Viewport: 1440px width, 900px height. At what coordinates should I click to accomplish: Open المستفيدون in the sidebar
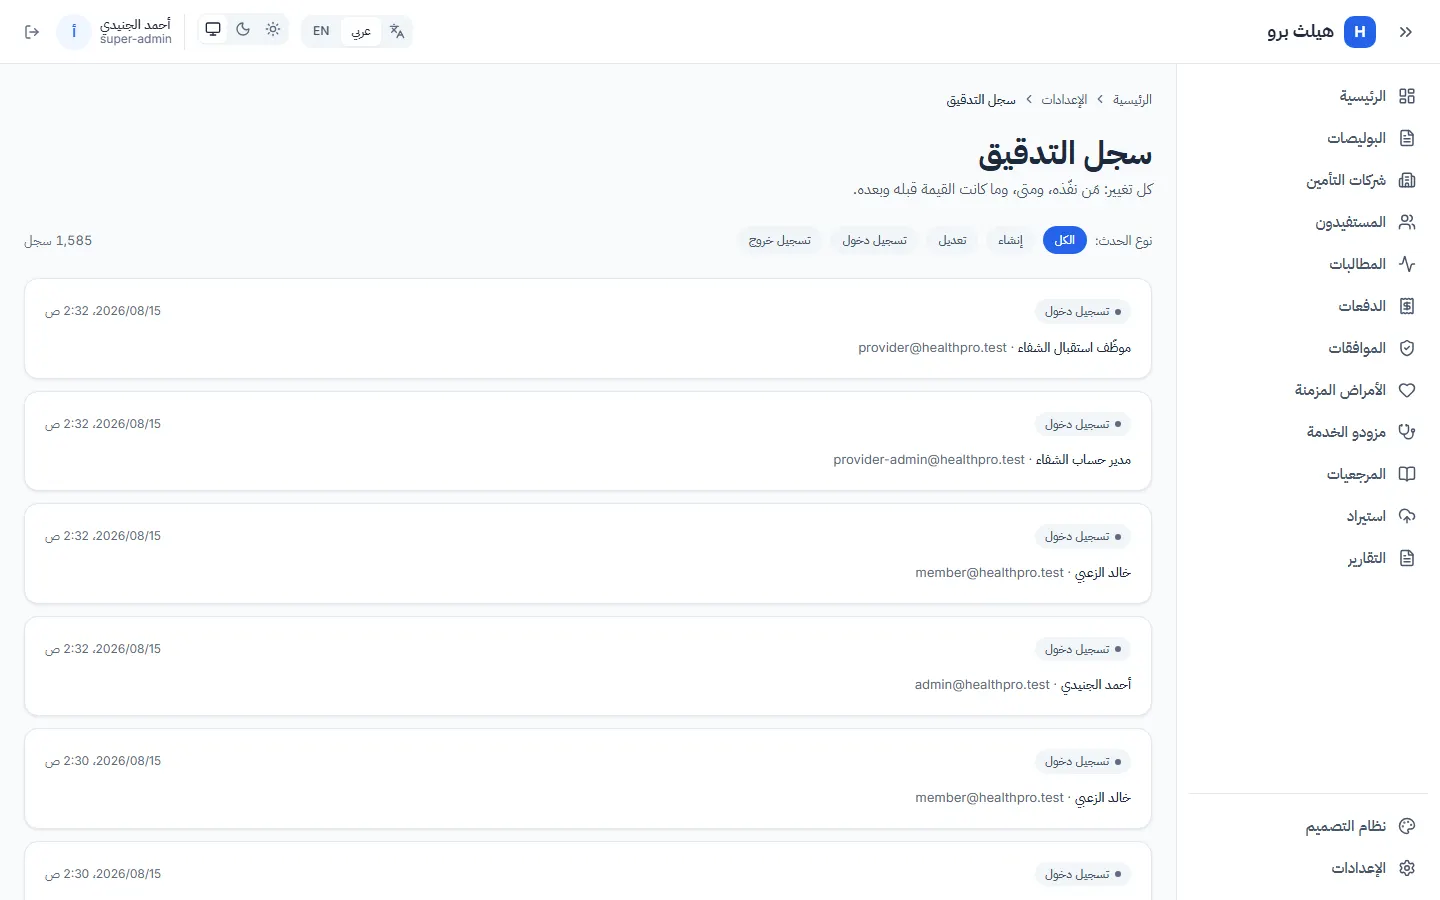click(x=1308, y=222)
